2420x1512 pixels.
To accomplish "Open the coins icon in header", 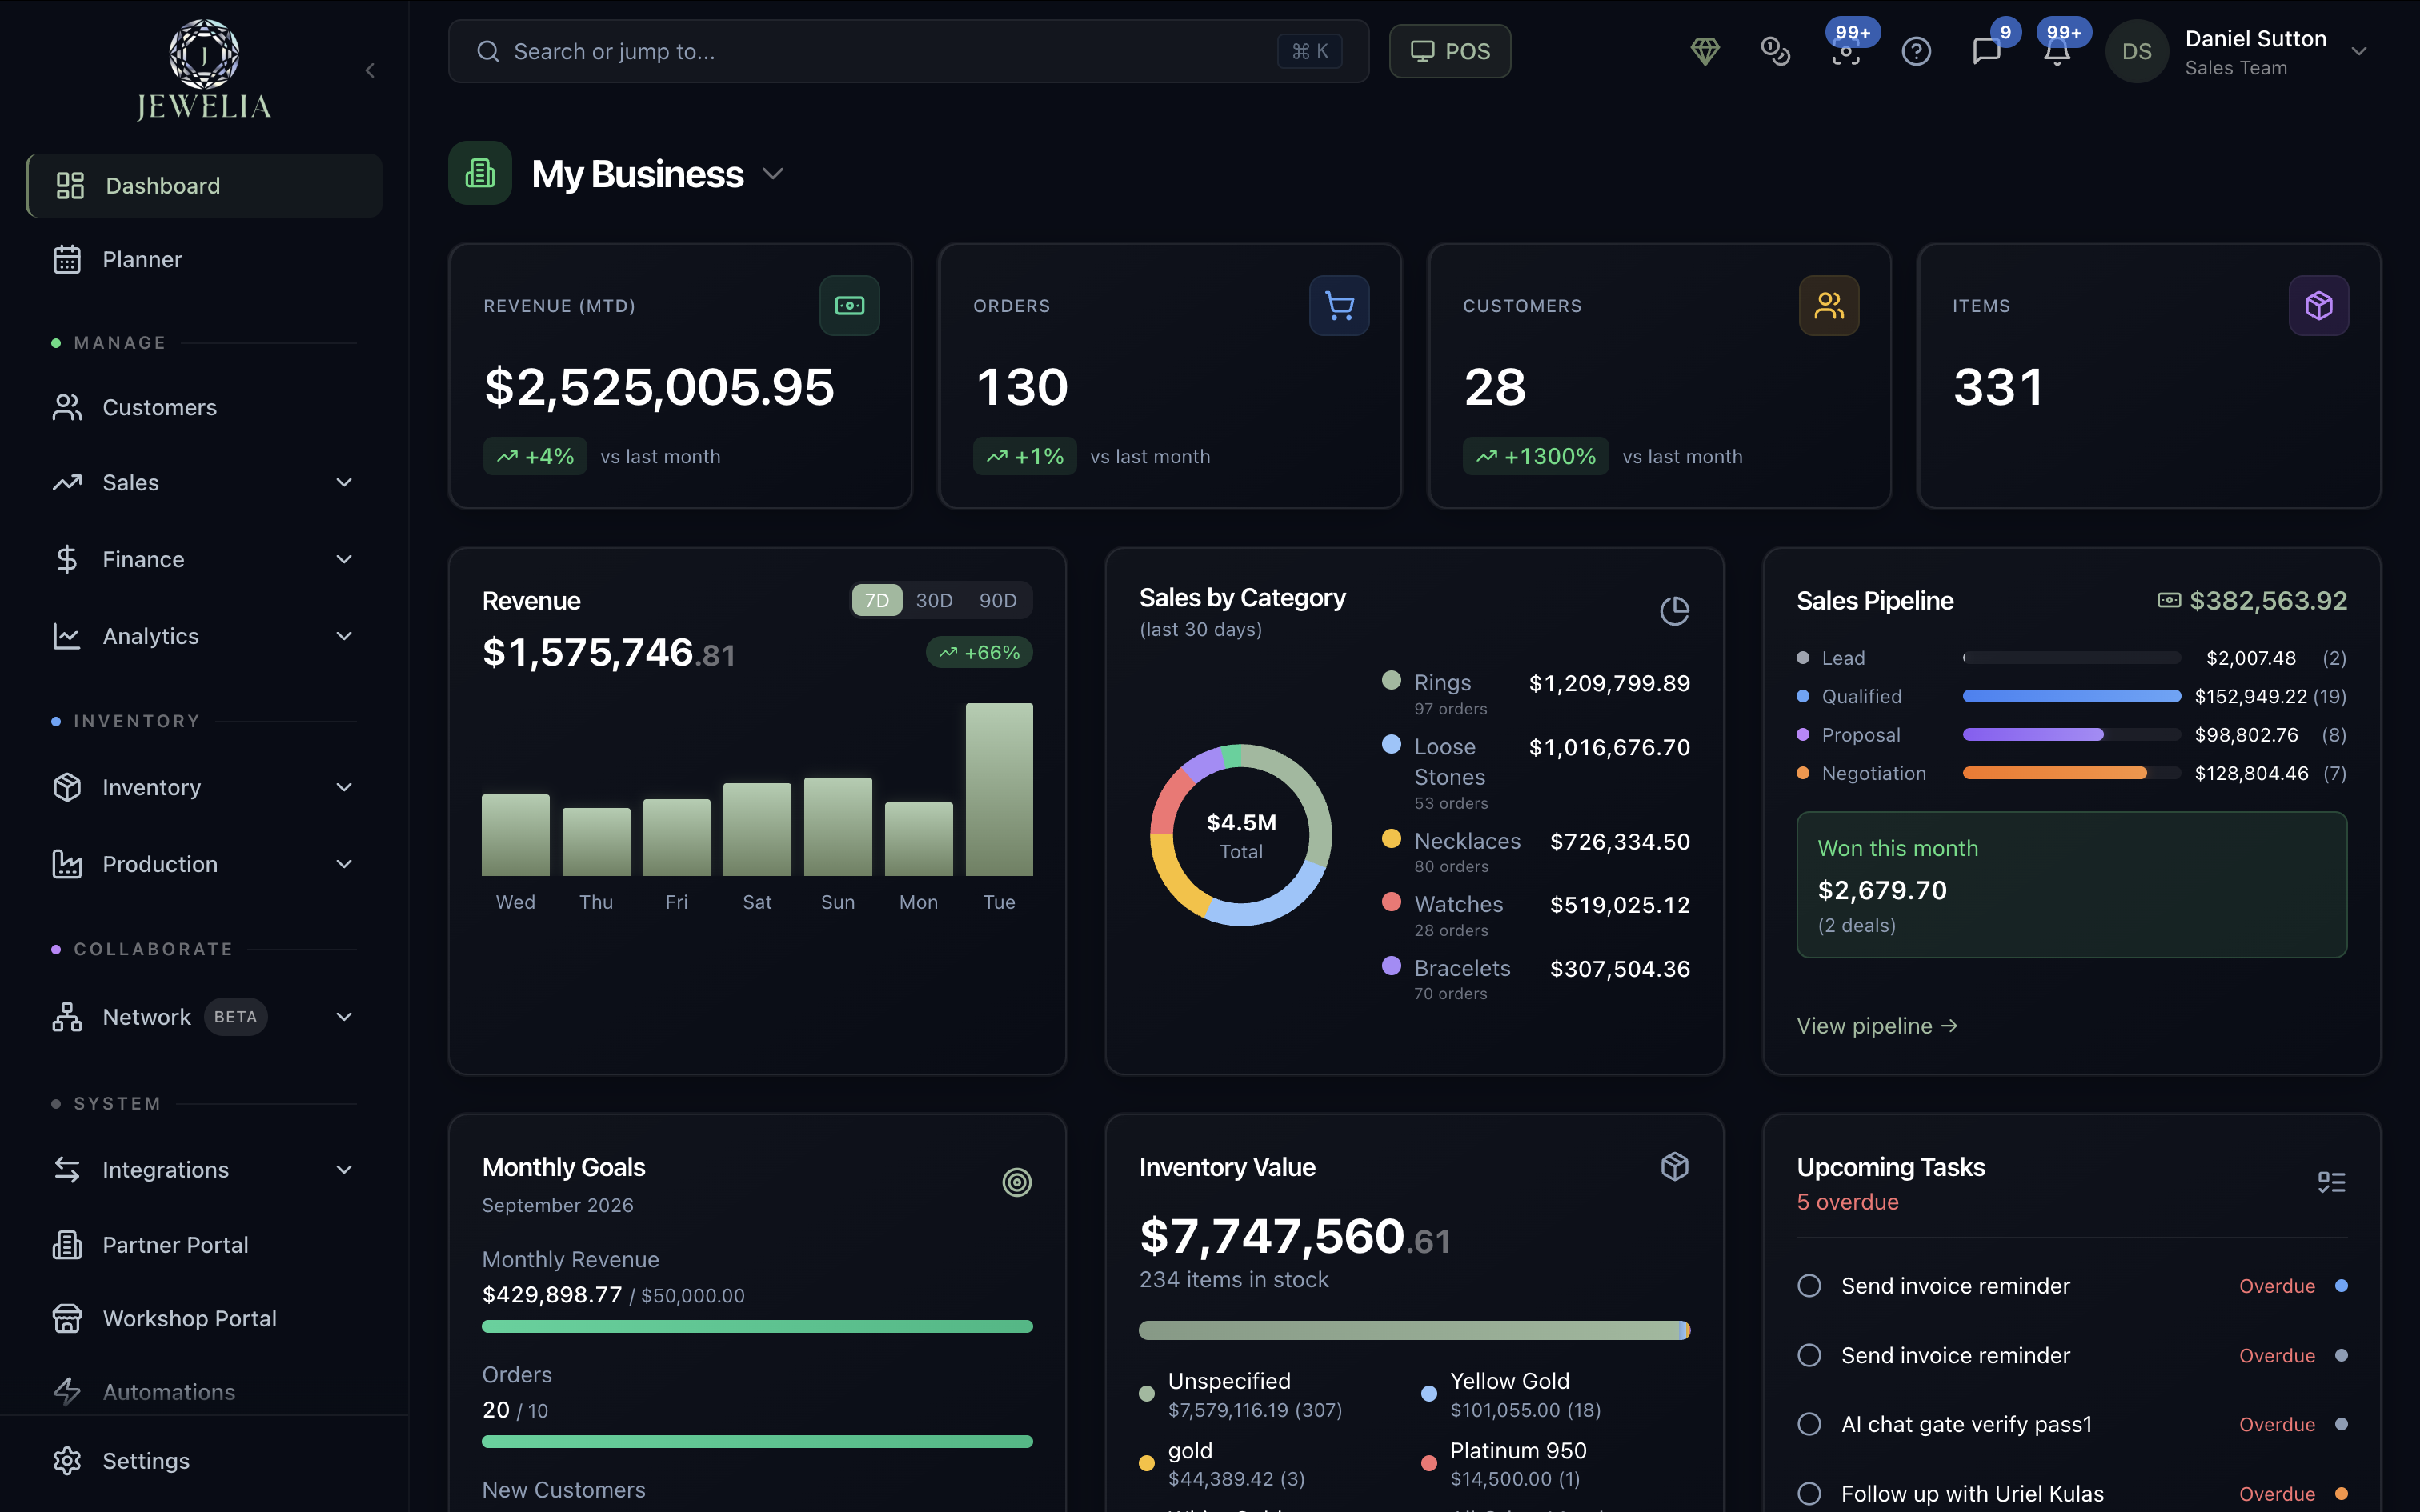I will pyautogui.click(x=1775, y=51).
